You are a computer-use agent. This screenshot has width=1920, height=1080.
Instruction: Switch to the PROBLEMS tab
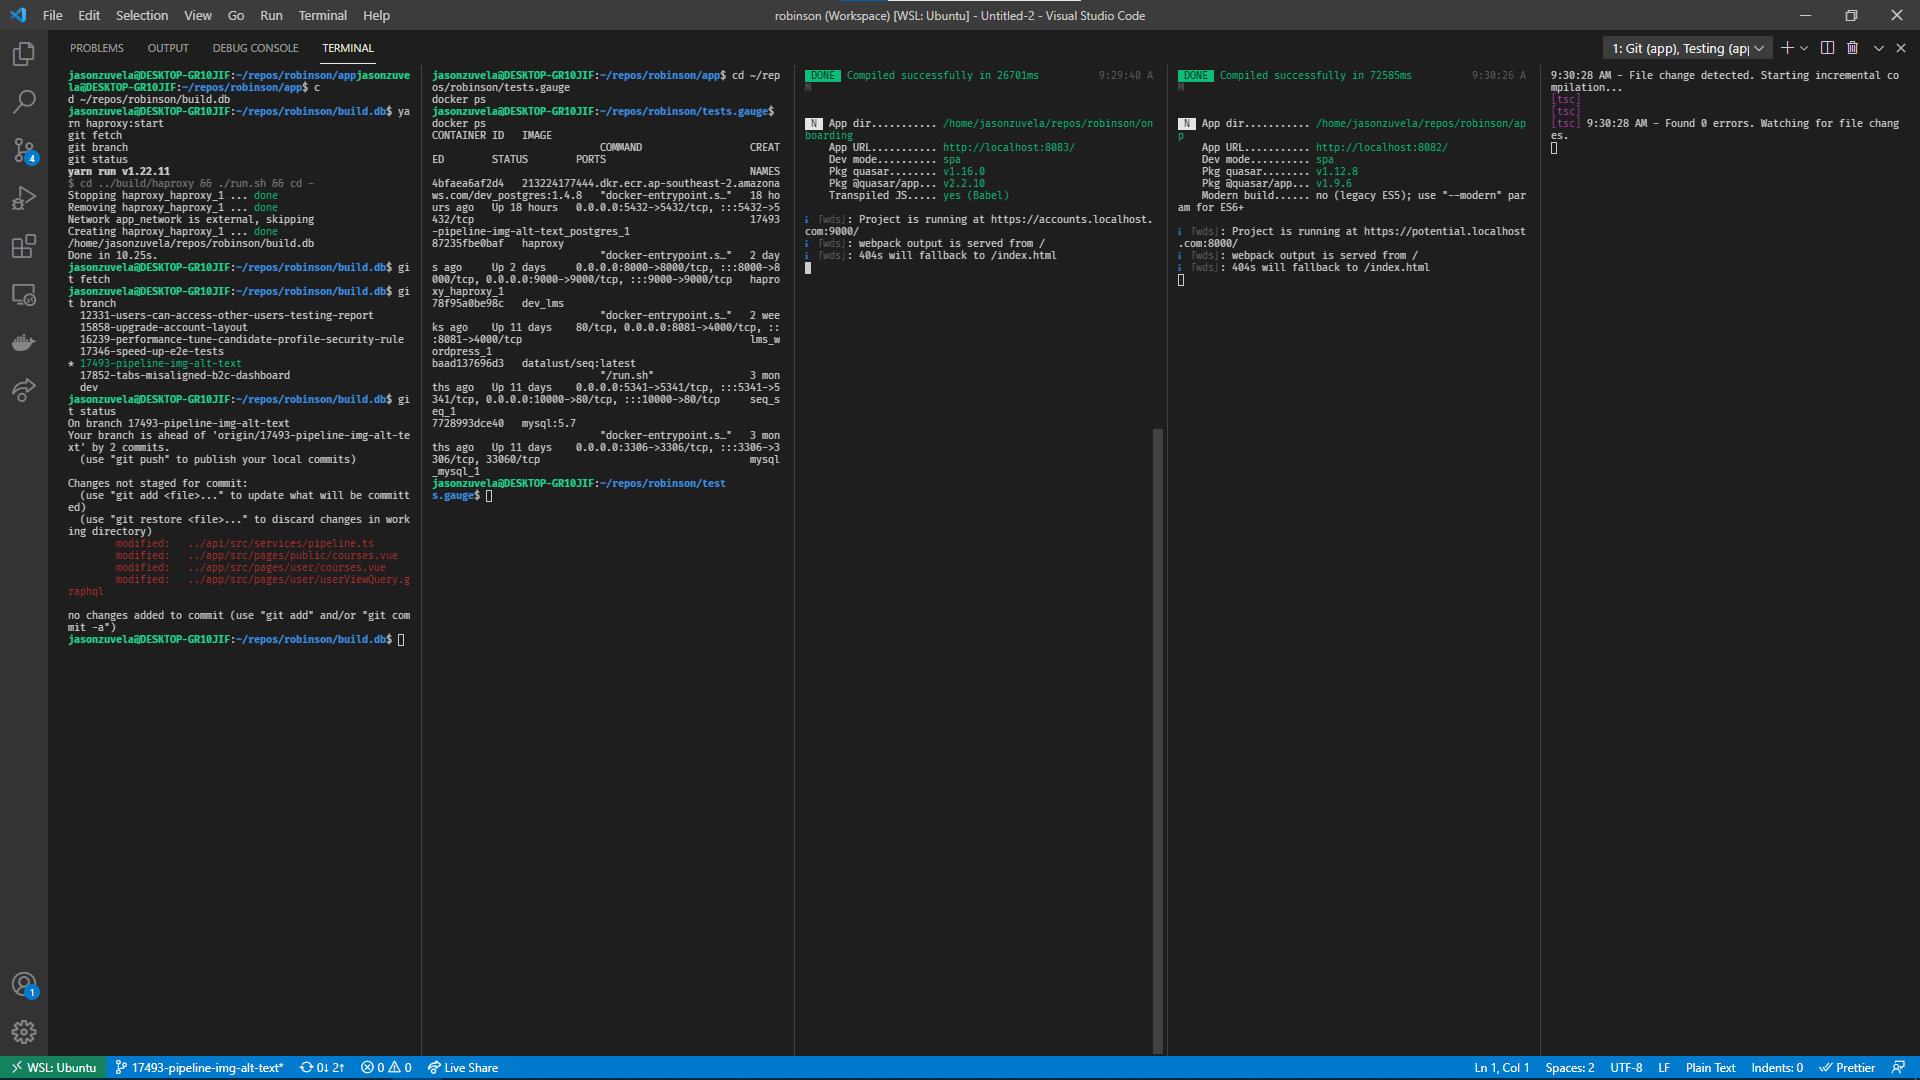pyautogui.click(x=97, y=48)
